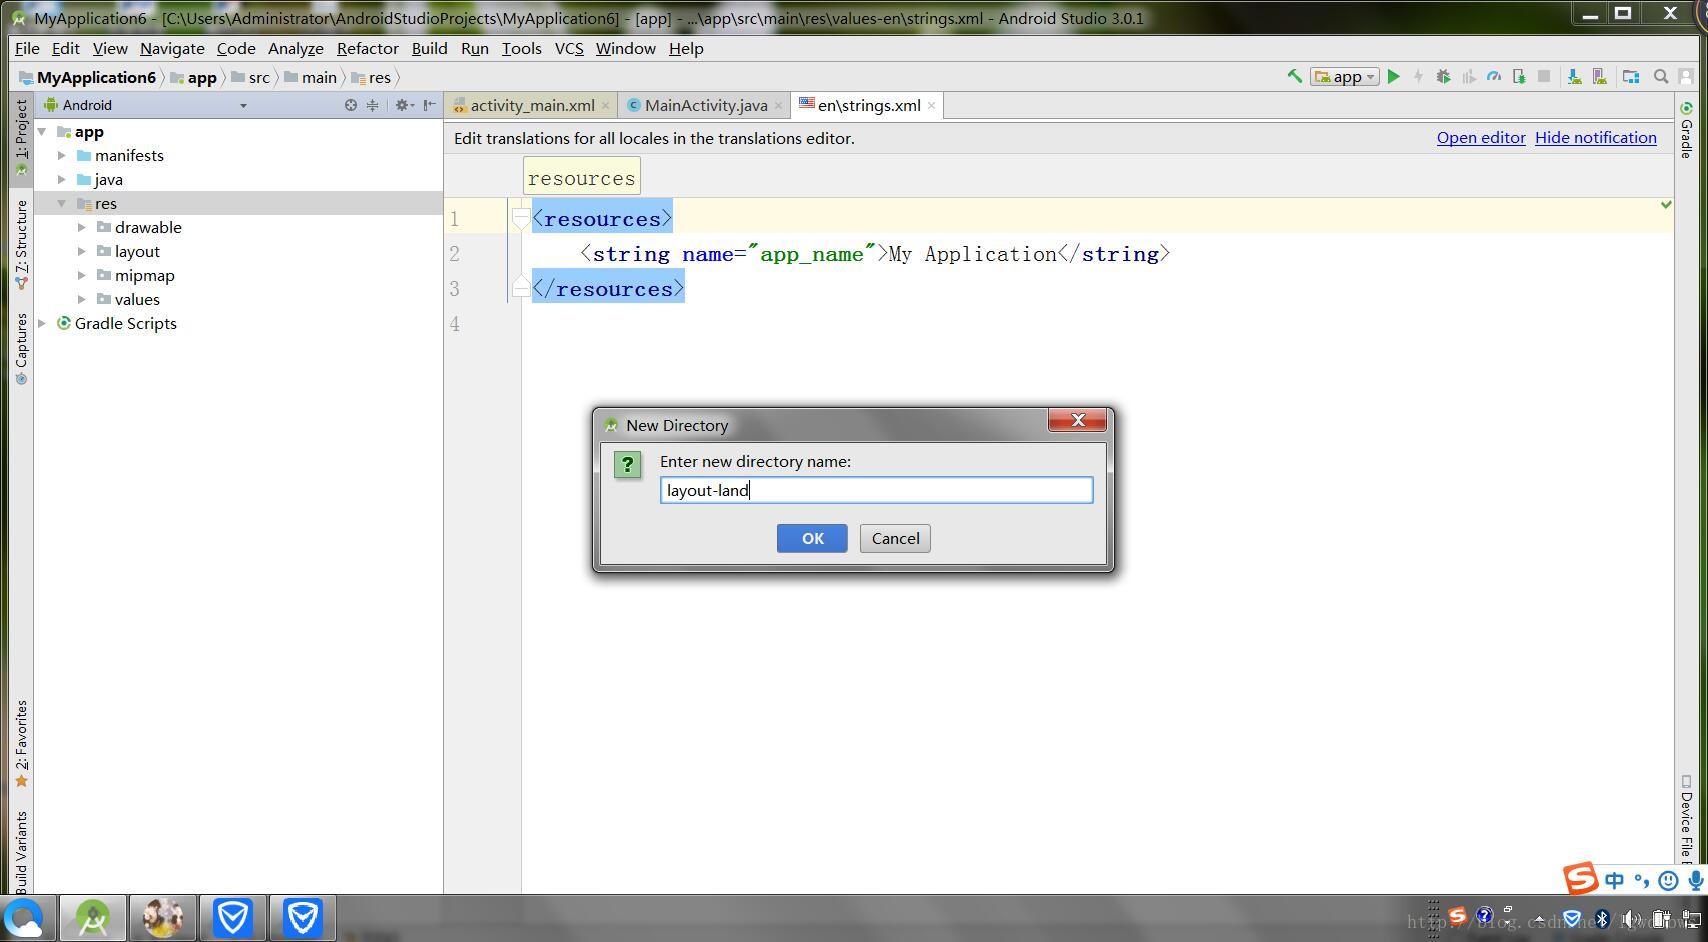Open the SDK Manager icon

(1574, 76)
